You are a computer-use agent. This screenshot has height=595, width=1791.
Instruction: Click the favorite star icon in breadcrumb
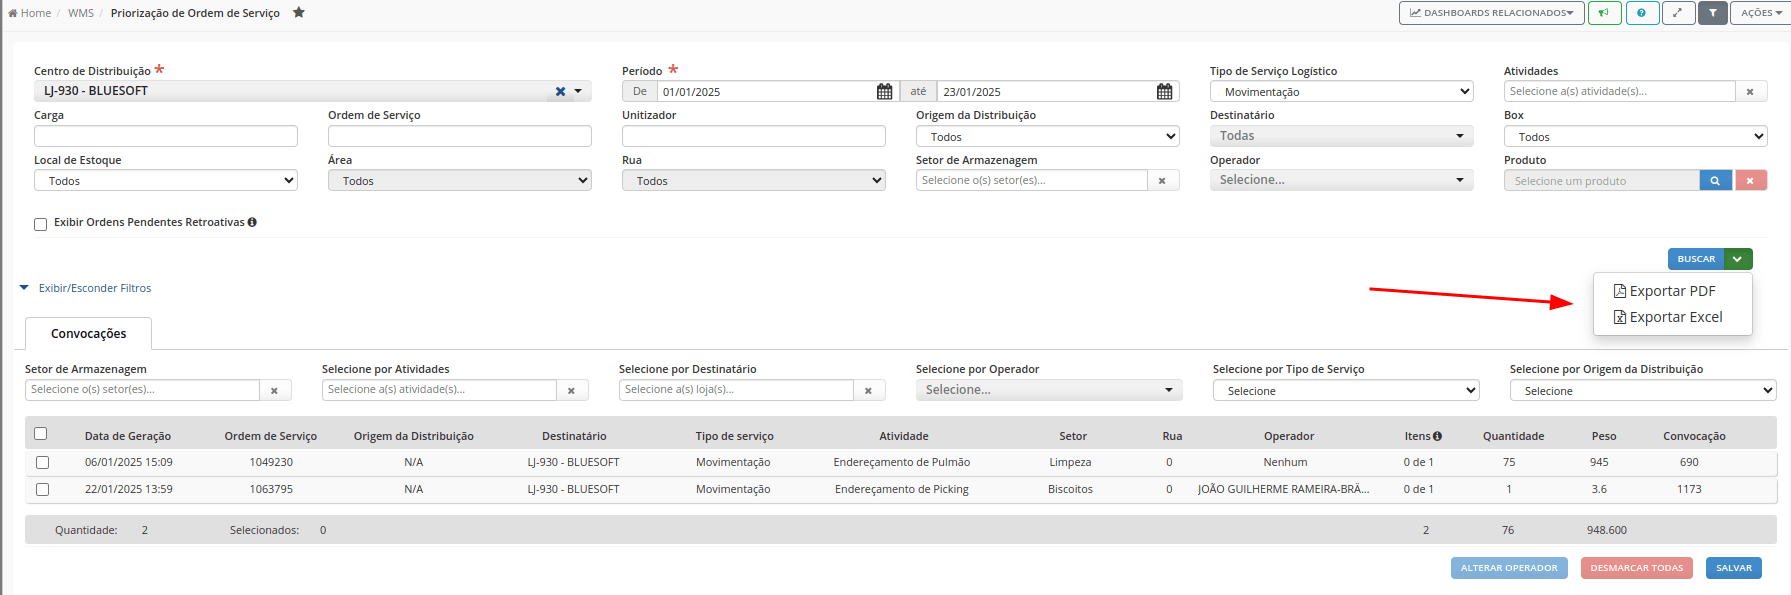click(x=298, y=12)
